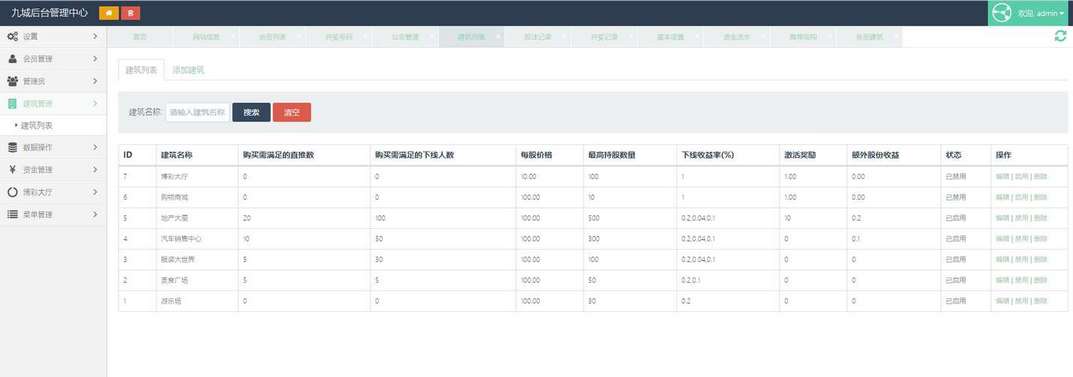The height and width of the screenshot is (377, 1073).
Task: Open the admin user dropdown
Action: point(1031,13)
